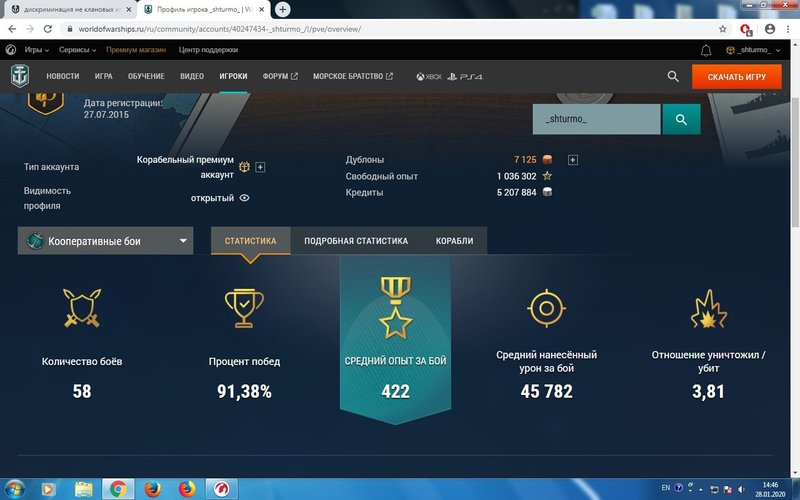The width and height of the screenshot is (800, 500).
Task: Click the destroyed/killed ratio explosion icon
Action: (708, 309)
